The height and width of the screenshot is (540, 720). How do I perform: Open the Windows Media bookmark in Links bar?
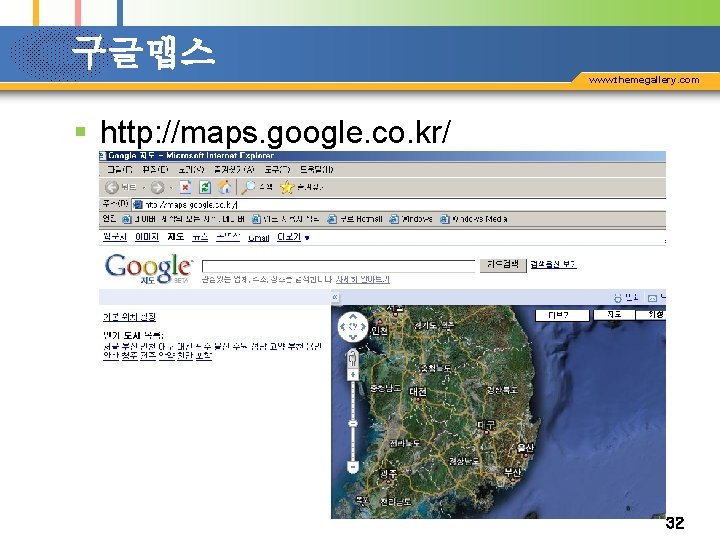[x=473, y=219]
